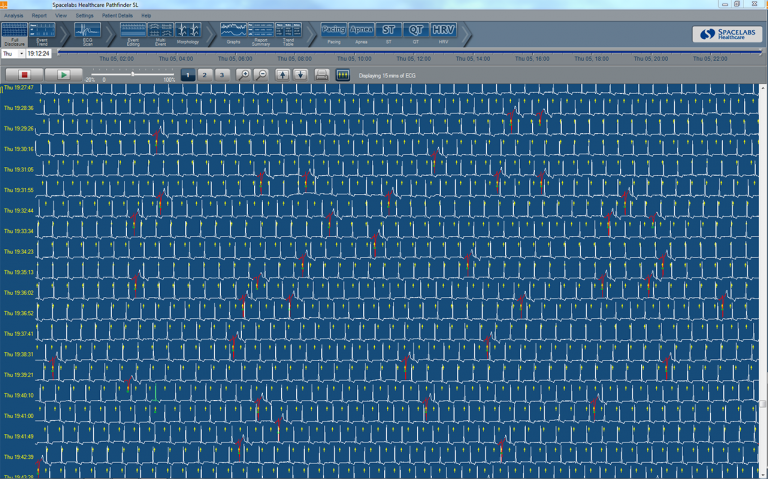Open the Patient Details menu
The height and width of the screenshot is (479, 768).
(x=117, y=16)
